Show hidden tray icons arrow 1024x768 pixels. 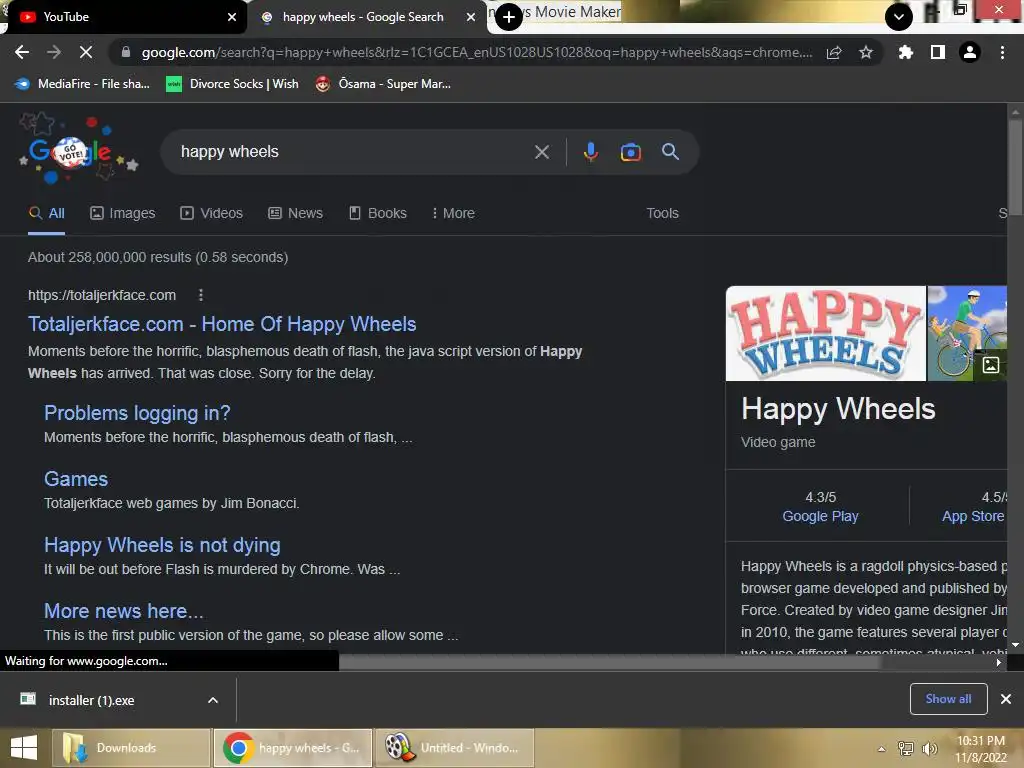(882, 748)
